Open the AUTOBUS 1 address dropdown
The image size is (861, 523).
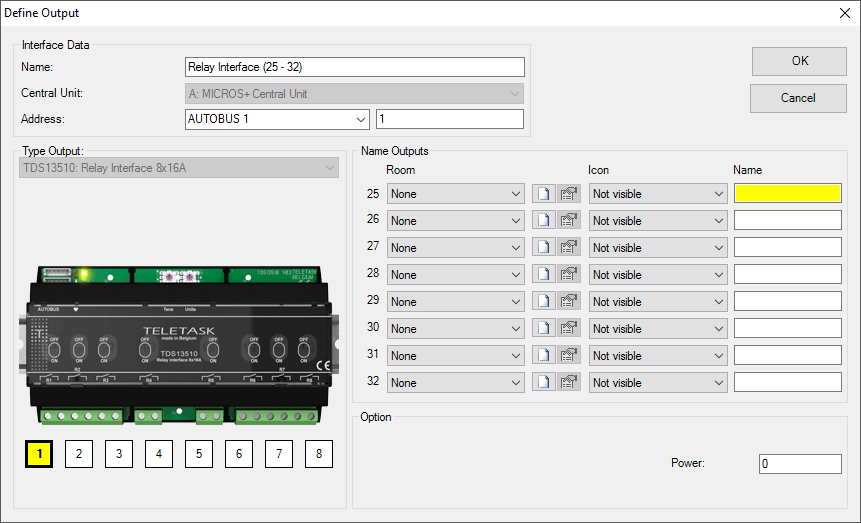[278, 120]
